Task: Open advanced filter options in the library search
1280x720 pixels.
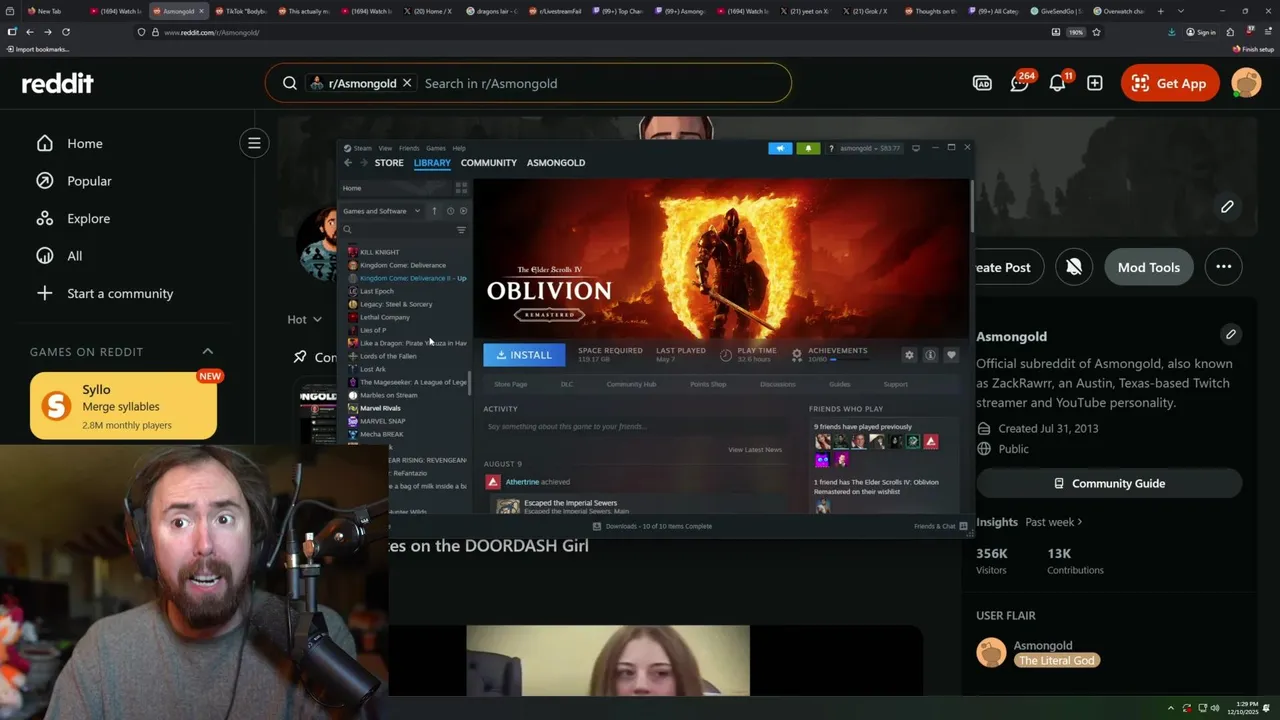Action: [x=461, y=230]
